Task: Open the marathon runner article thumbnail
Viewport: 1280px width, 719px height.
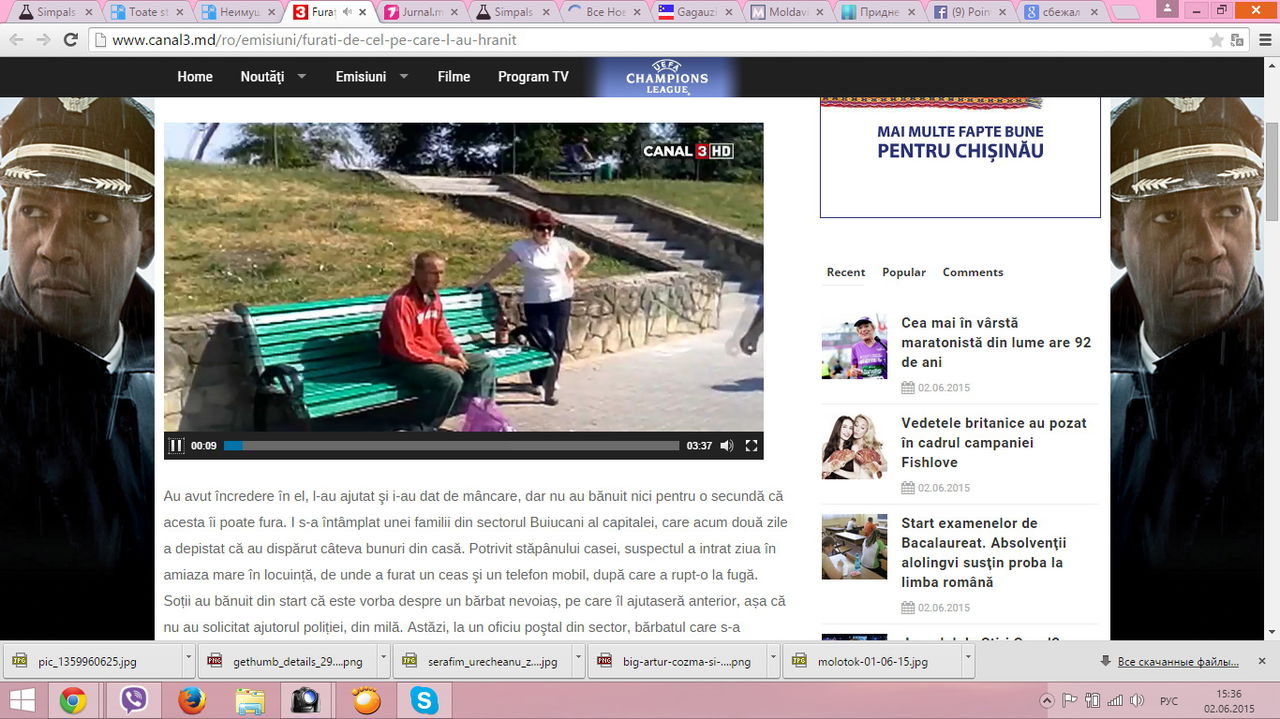Action: (x=854, y=347)
